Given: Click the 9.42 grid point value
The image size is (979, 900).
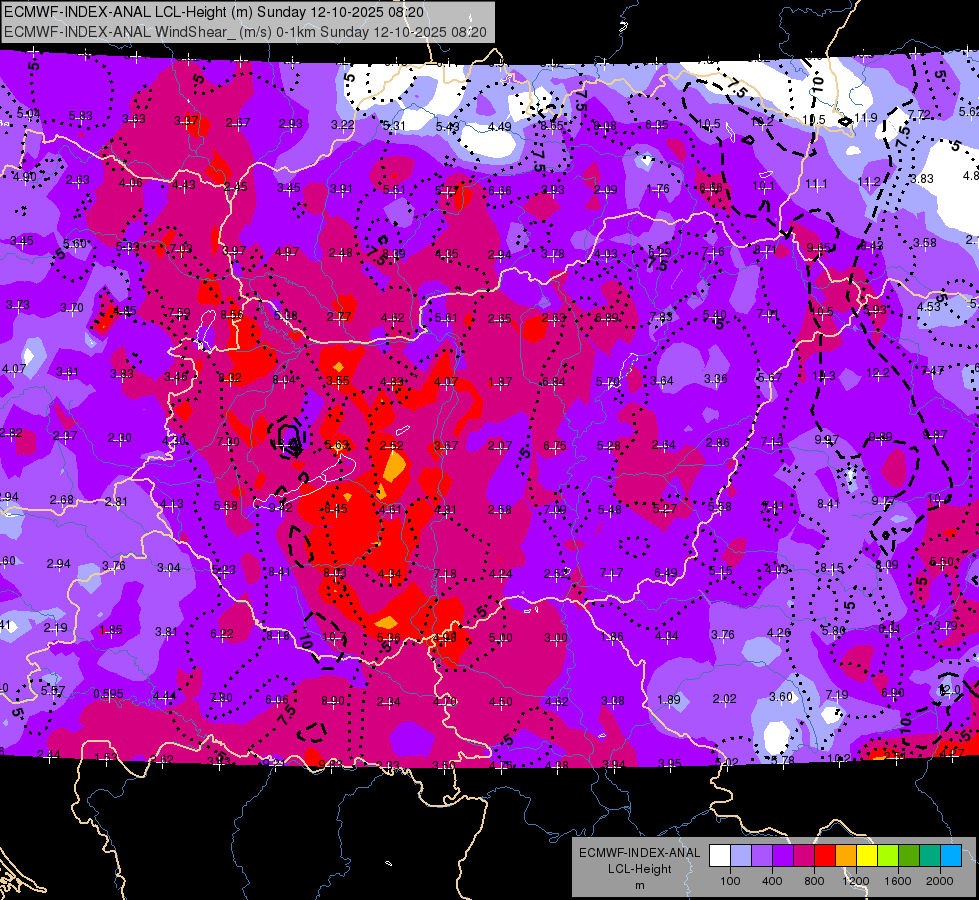Looking at the screenshot, I should 281,507.
